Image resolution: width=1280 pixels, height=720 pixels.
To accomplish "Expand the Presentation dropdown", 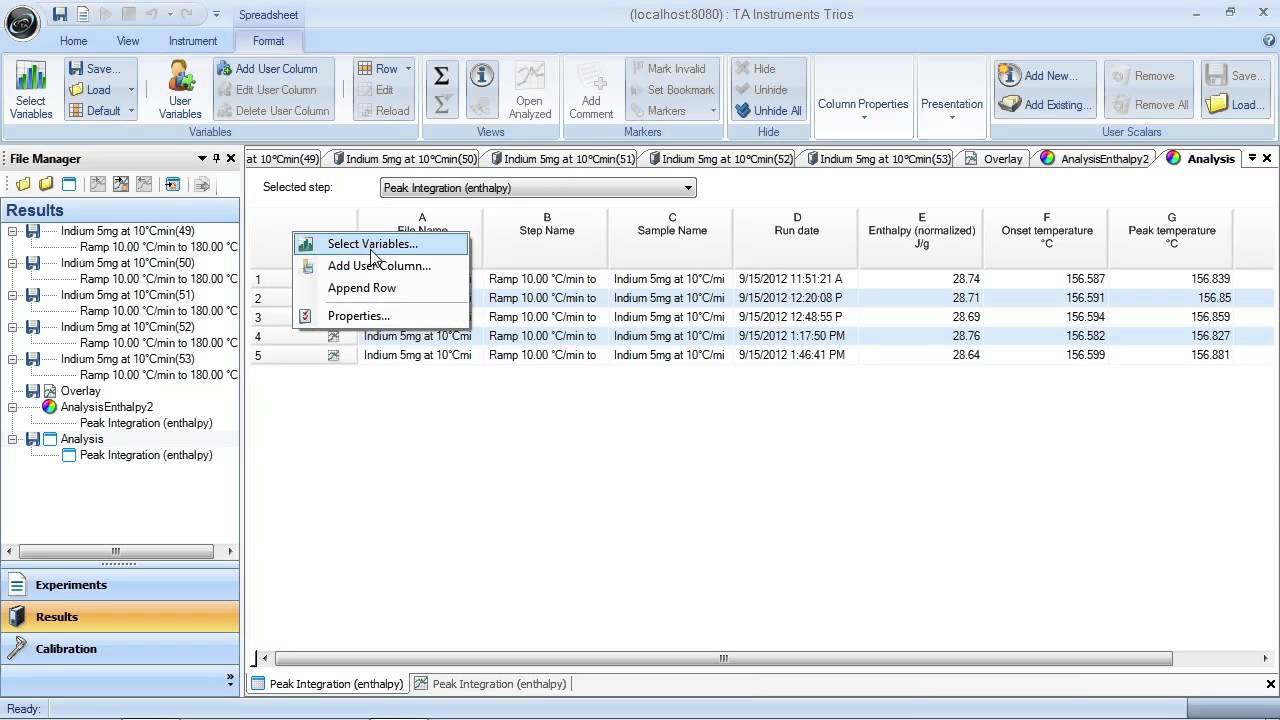I will [x=951, y=108].
